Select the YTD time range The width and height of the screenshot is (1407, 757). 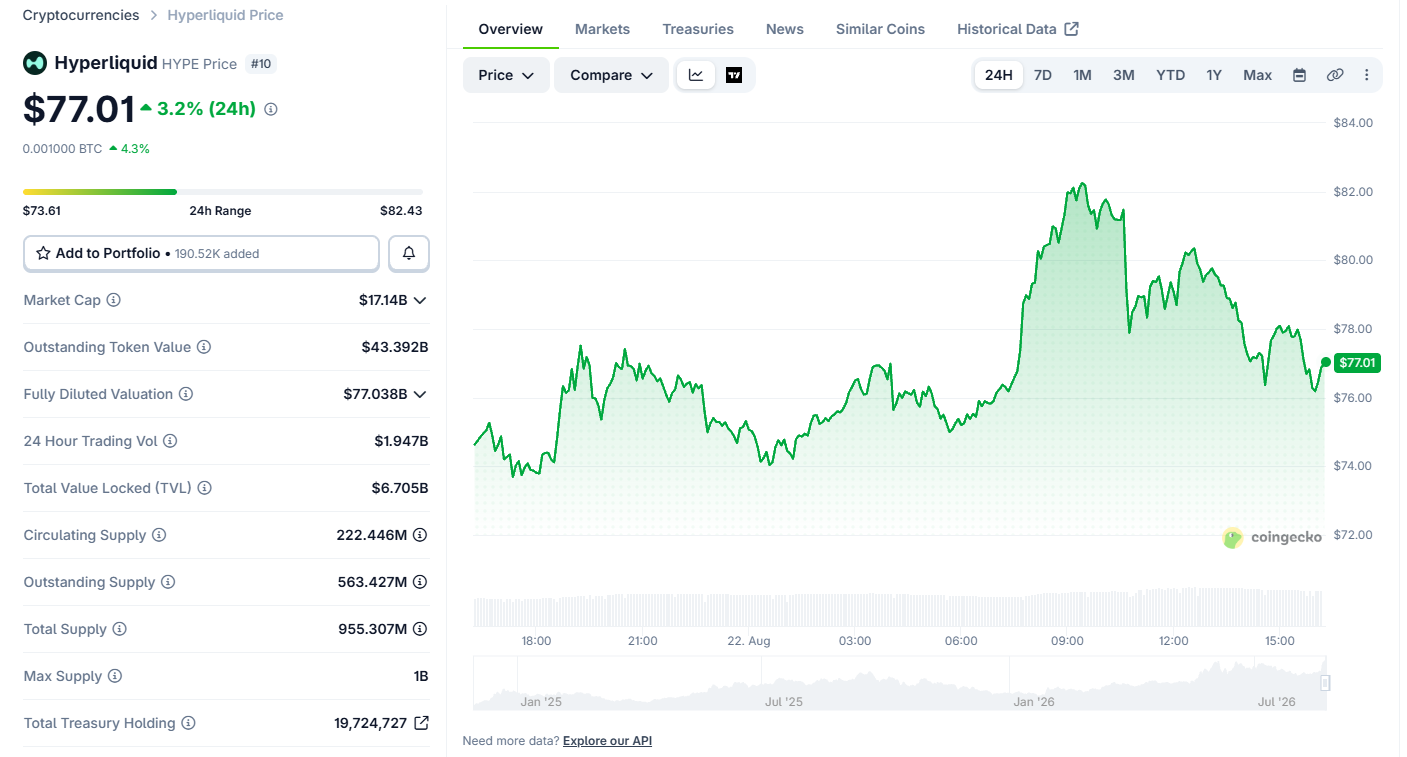tap(1171, 75)
